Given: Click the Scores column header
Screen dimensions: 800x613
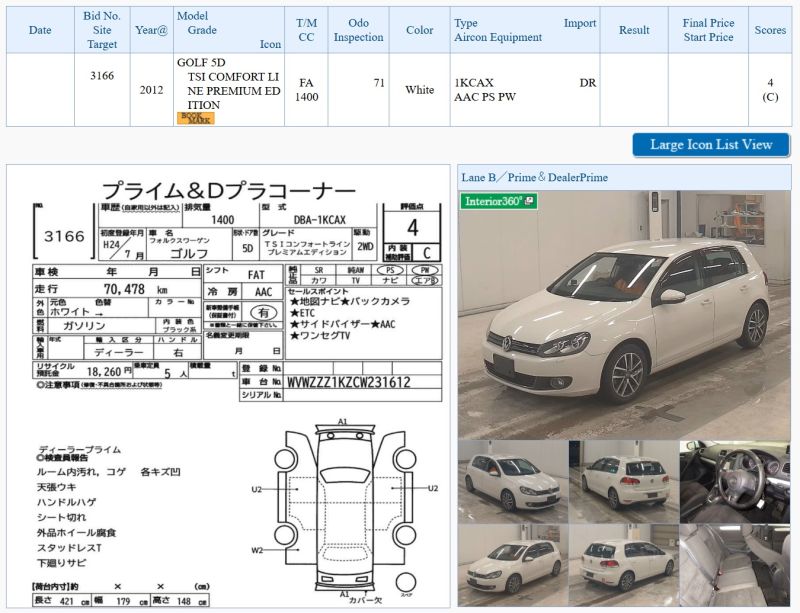Looking at the screenshot, I should pos(770,30).
